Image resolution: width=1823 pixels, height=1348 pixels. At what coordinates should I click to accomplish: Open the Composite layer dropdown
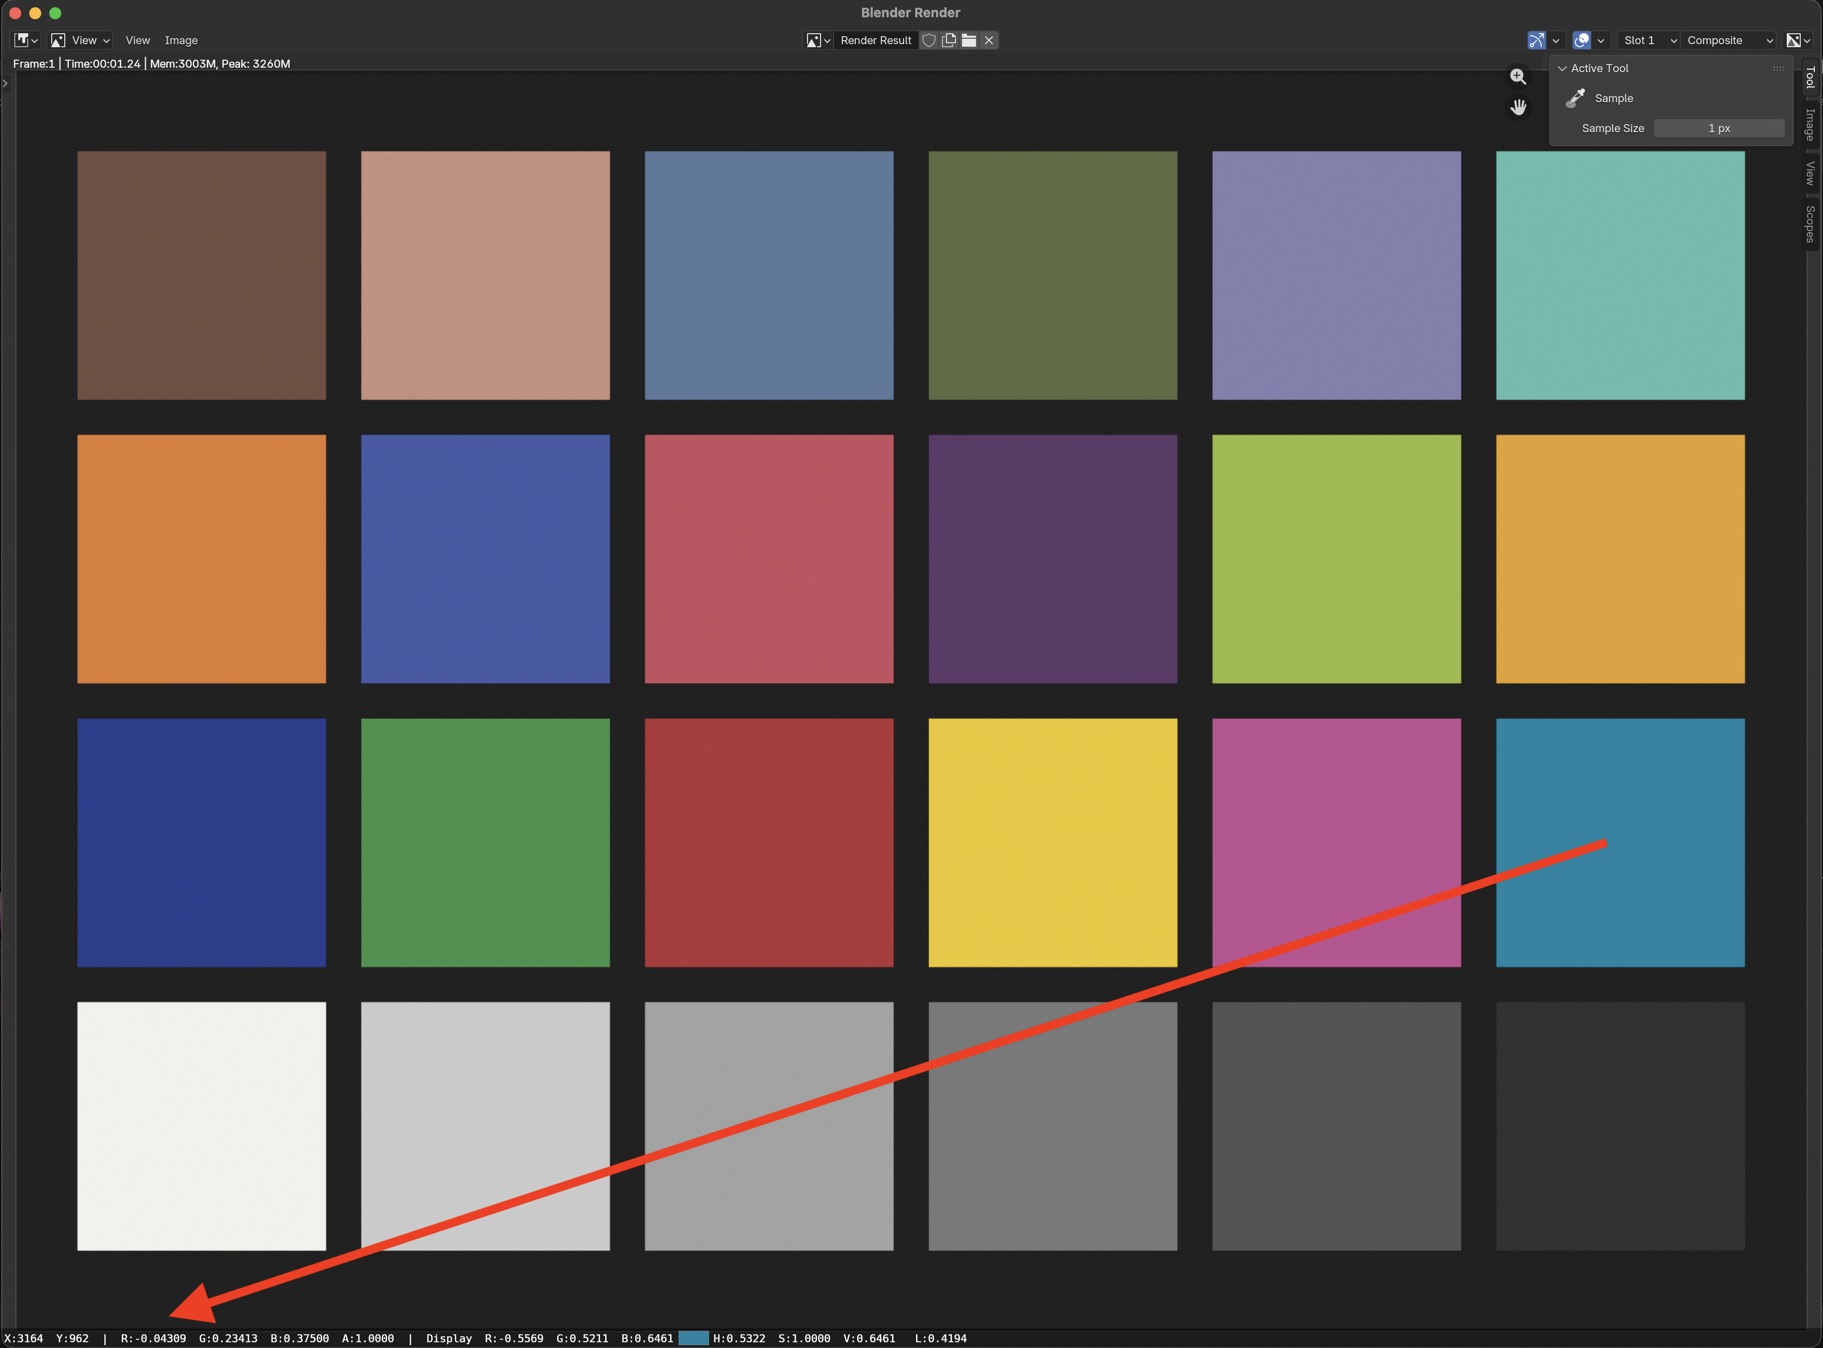pyautogui.click(x=1729, y=40)
